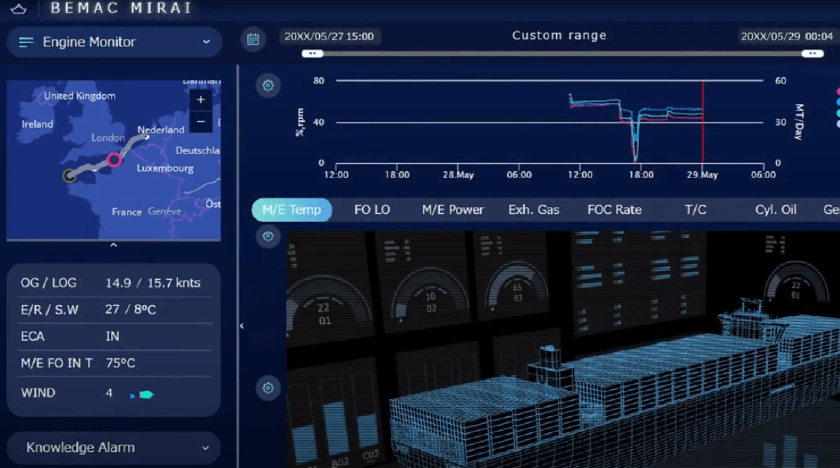This screenshot has width=840, height=468.
Task: Click the gauge reading 10 02
Action: tap(431, 303)
